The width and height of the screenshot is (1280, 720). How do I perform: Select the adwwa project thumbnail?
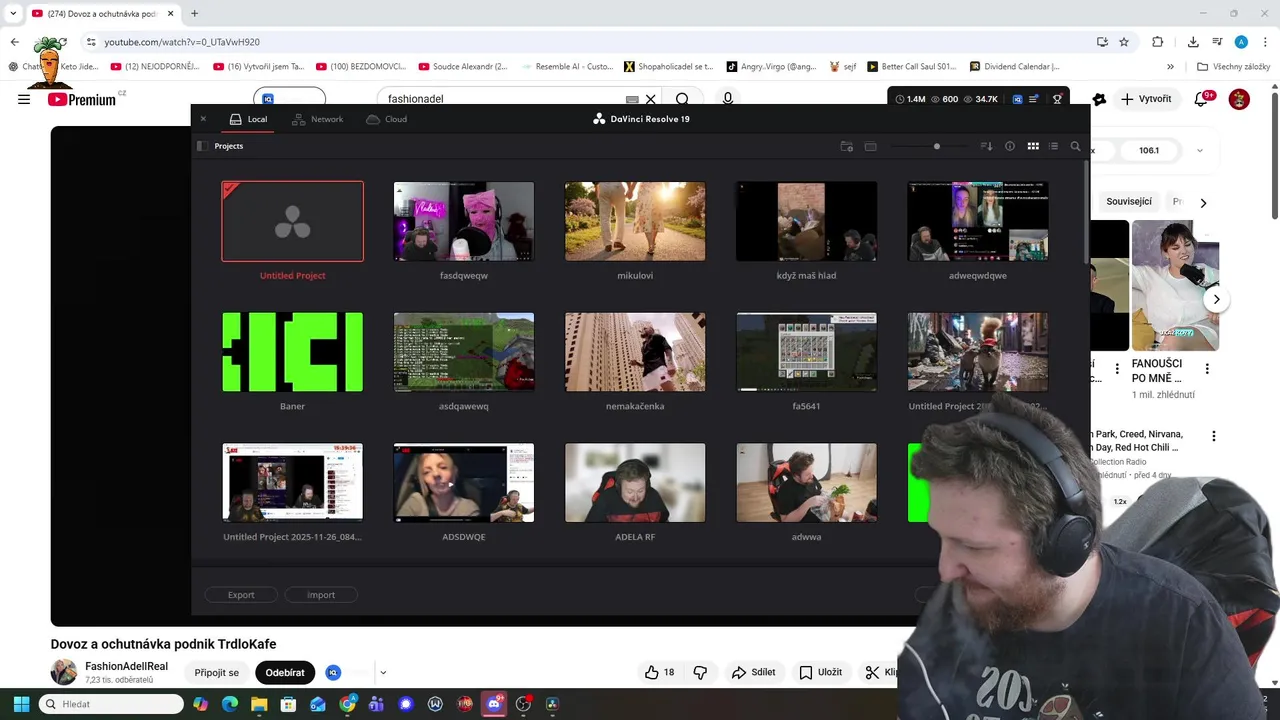click(806, 483)
